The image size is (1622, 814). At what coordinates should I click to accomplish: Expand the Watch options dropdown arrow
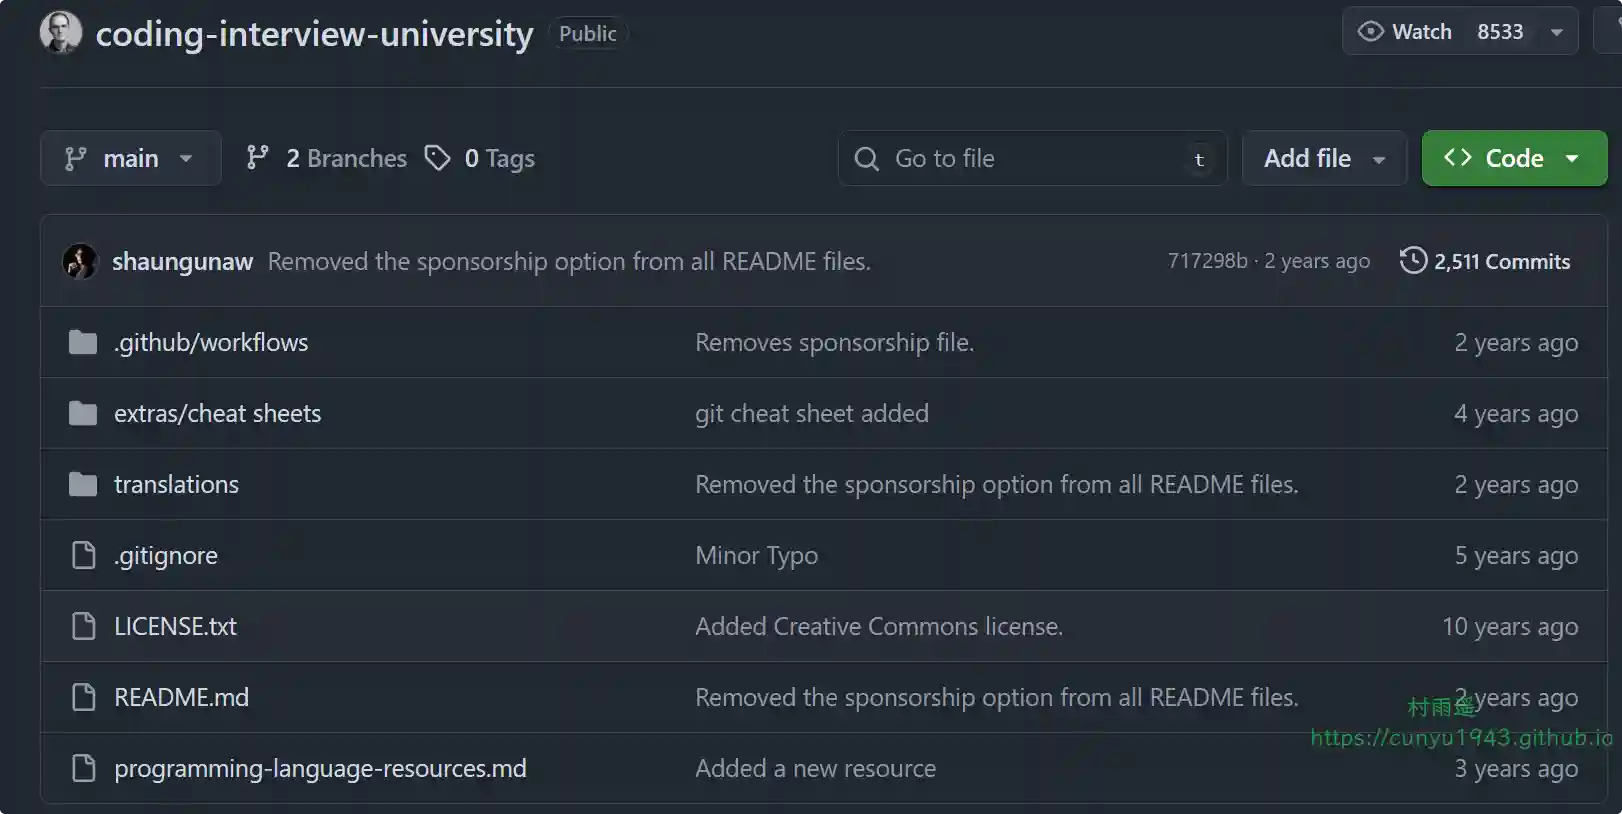(x=1556, y=32)
